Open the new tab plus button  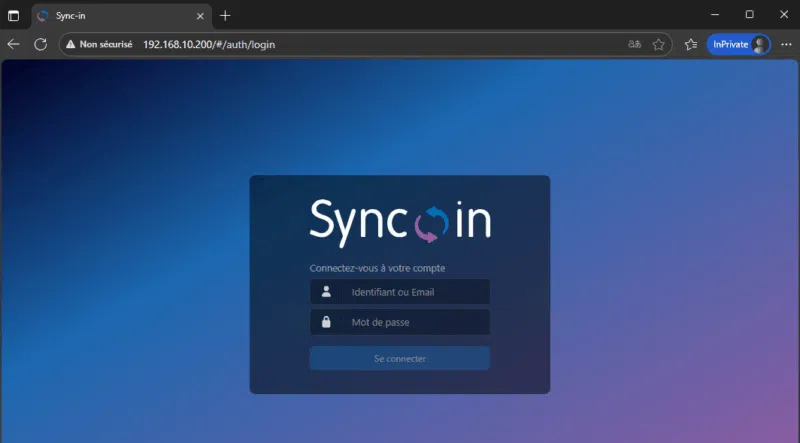225,15
